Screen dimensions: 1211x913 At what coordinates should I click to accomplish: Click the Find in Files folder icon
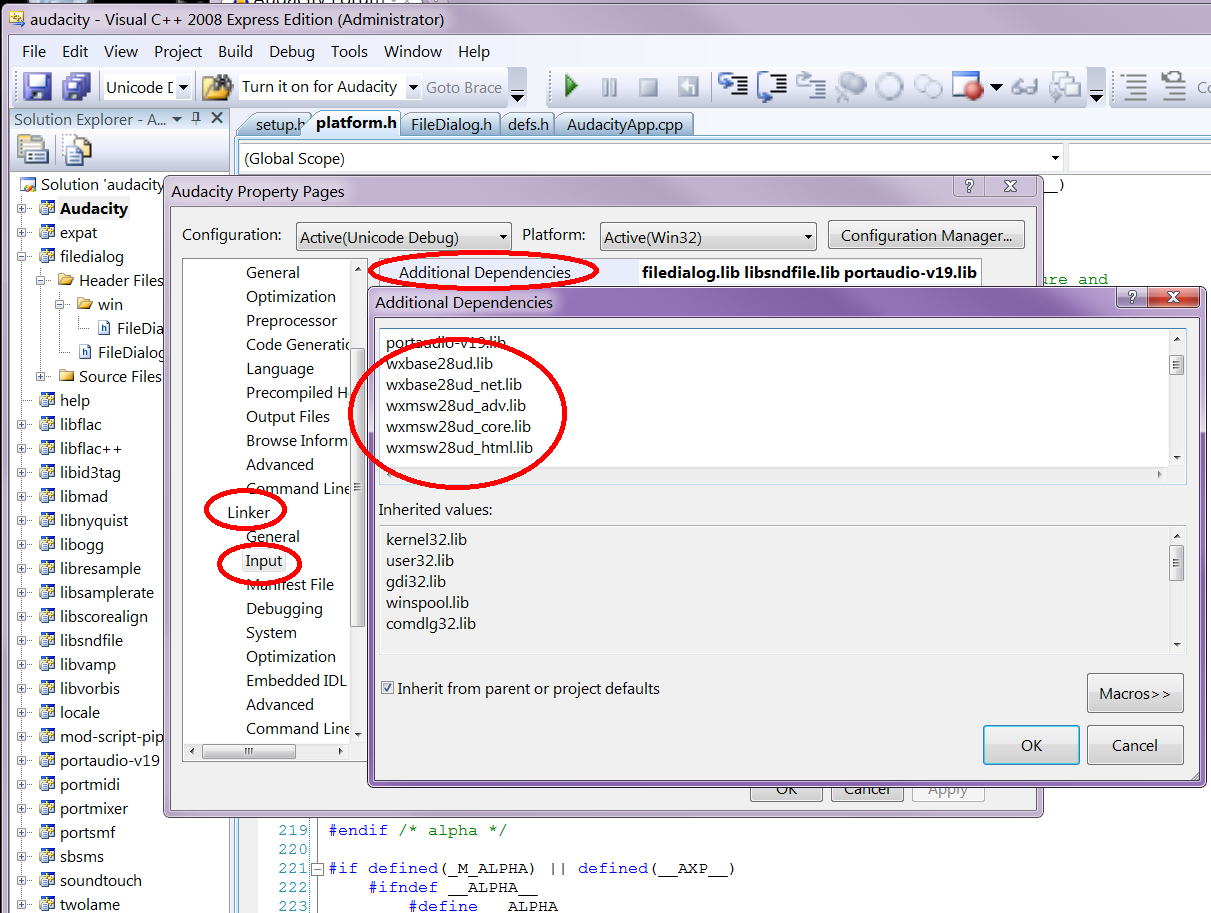click(x=217, y=87)
